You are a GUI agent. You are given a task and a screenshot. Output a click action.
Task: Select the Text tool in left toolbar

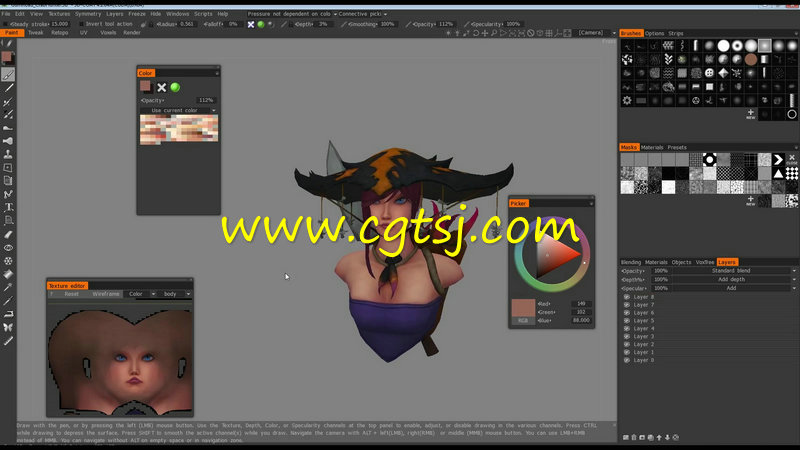click(8, 207)
